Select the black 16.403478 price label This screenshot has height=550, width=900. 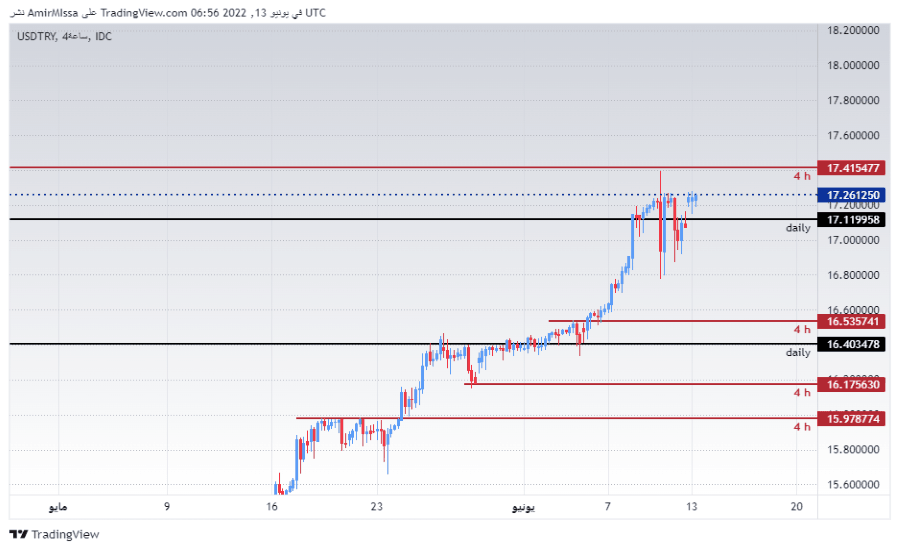point(852,344)
